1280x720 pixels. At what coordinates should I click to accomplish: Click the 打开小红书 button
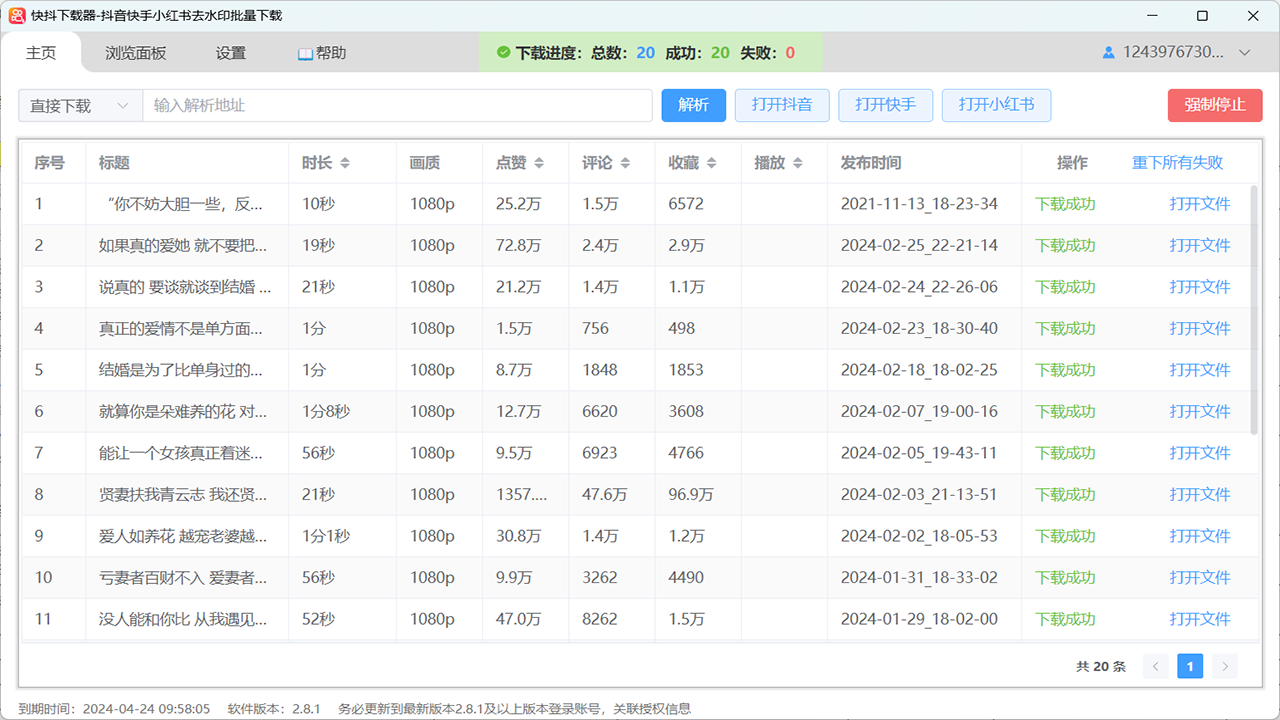[996, 105]
